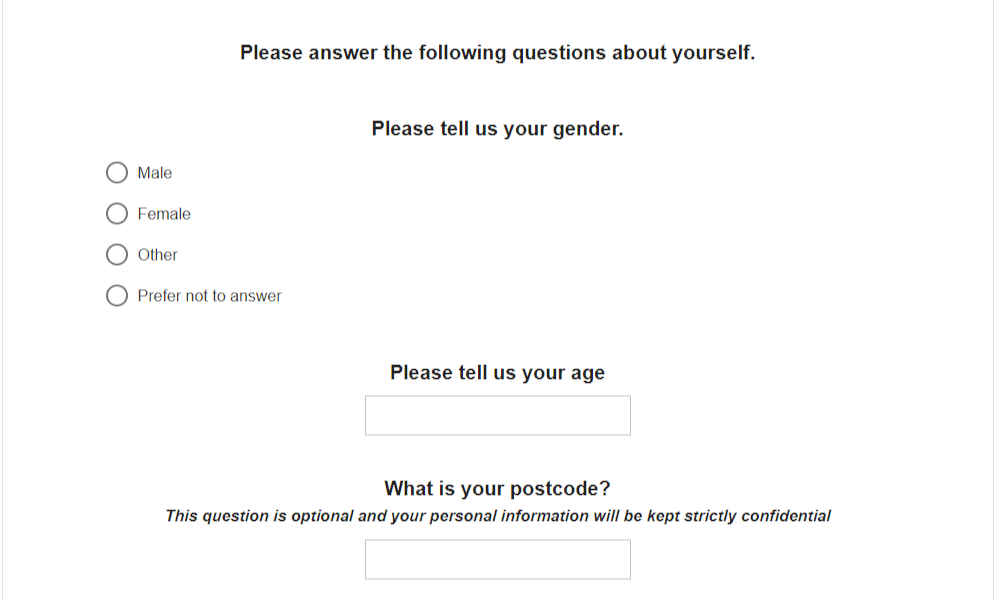1000x600 pixels.
Task: Click the word 'optional' in the postcode note
Action: [x=321, y=516]
